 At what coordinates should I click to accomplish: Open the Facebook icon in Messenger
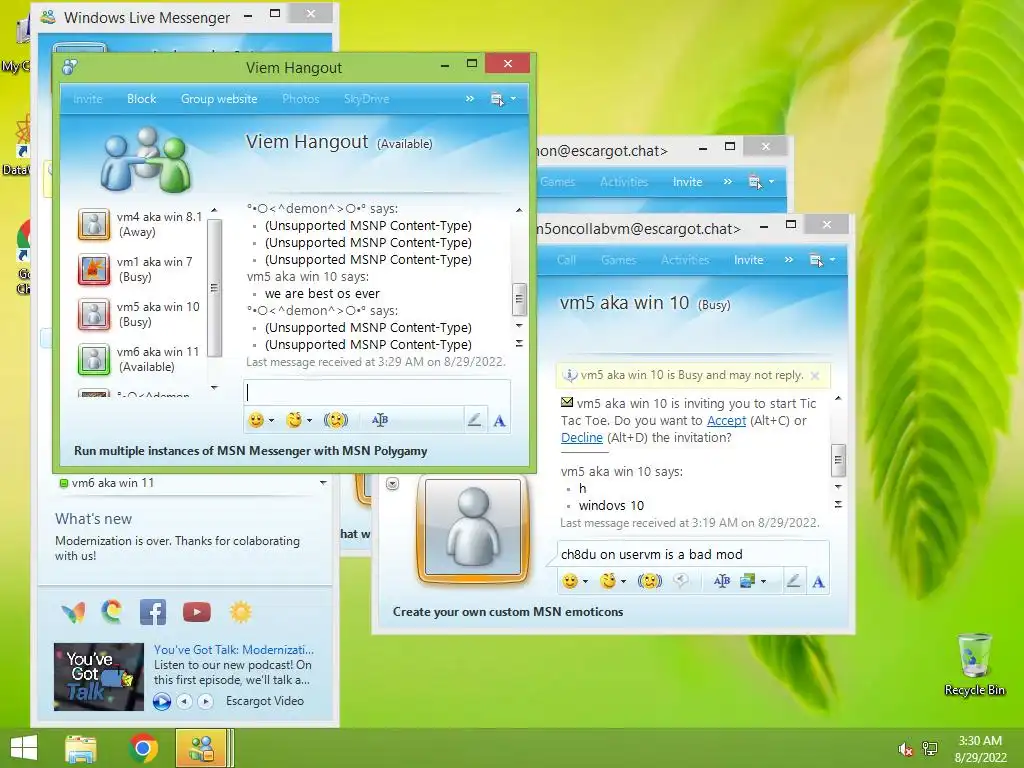click(153, 613)
